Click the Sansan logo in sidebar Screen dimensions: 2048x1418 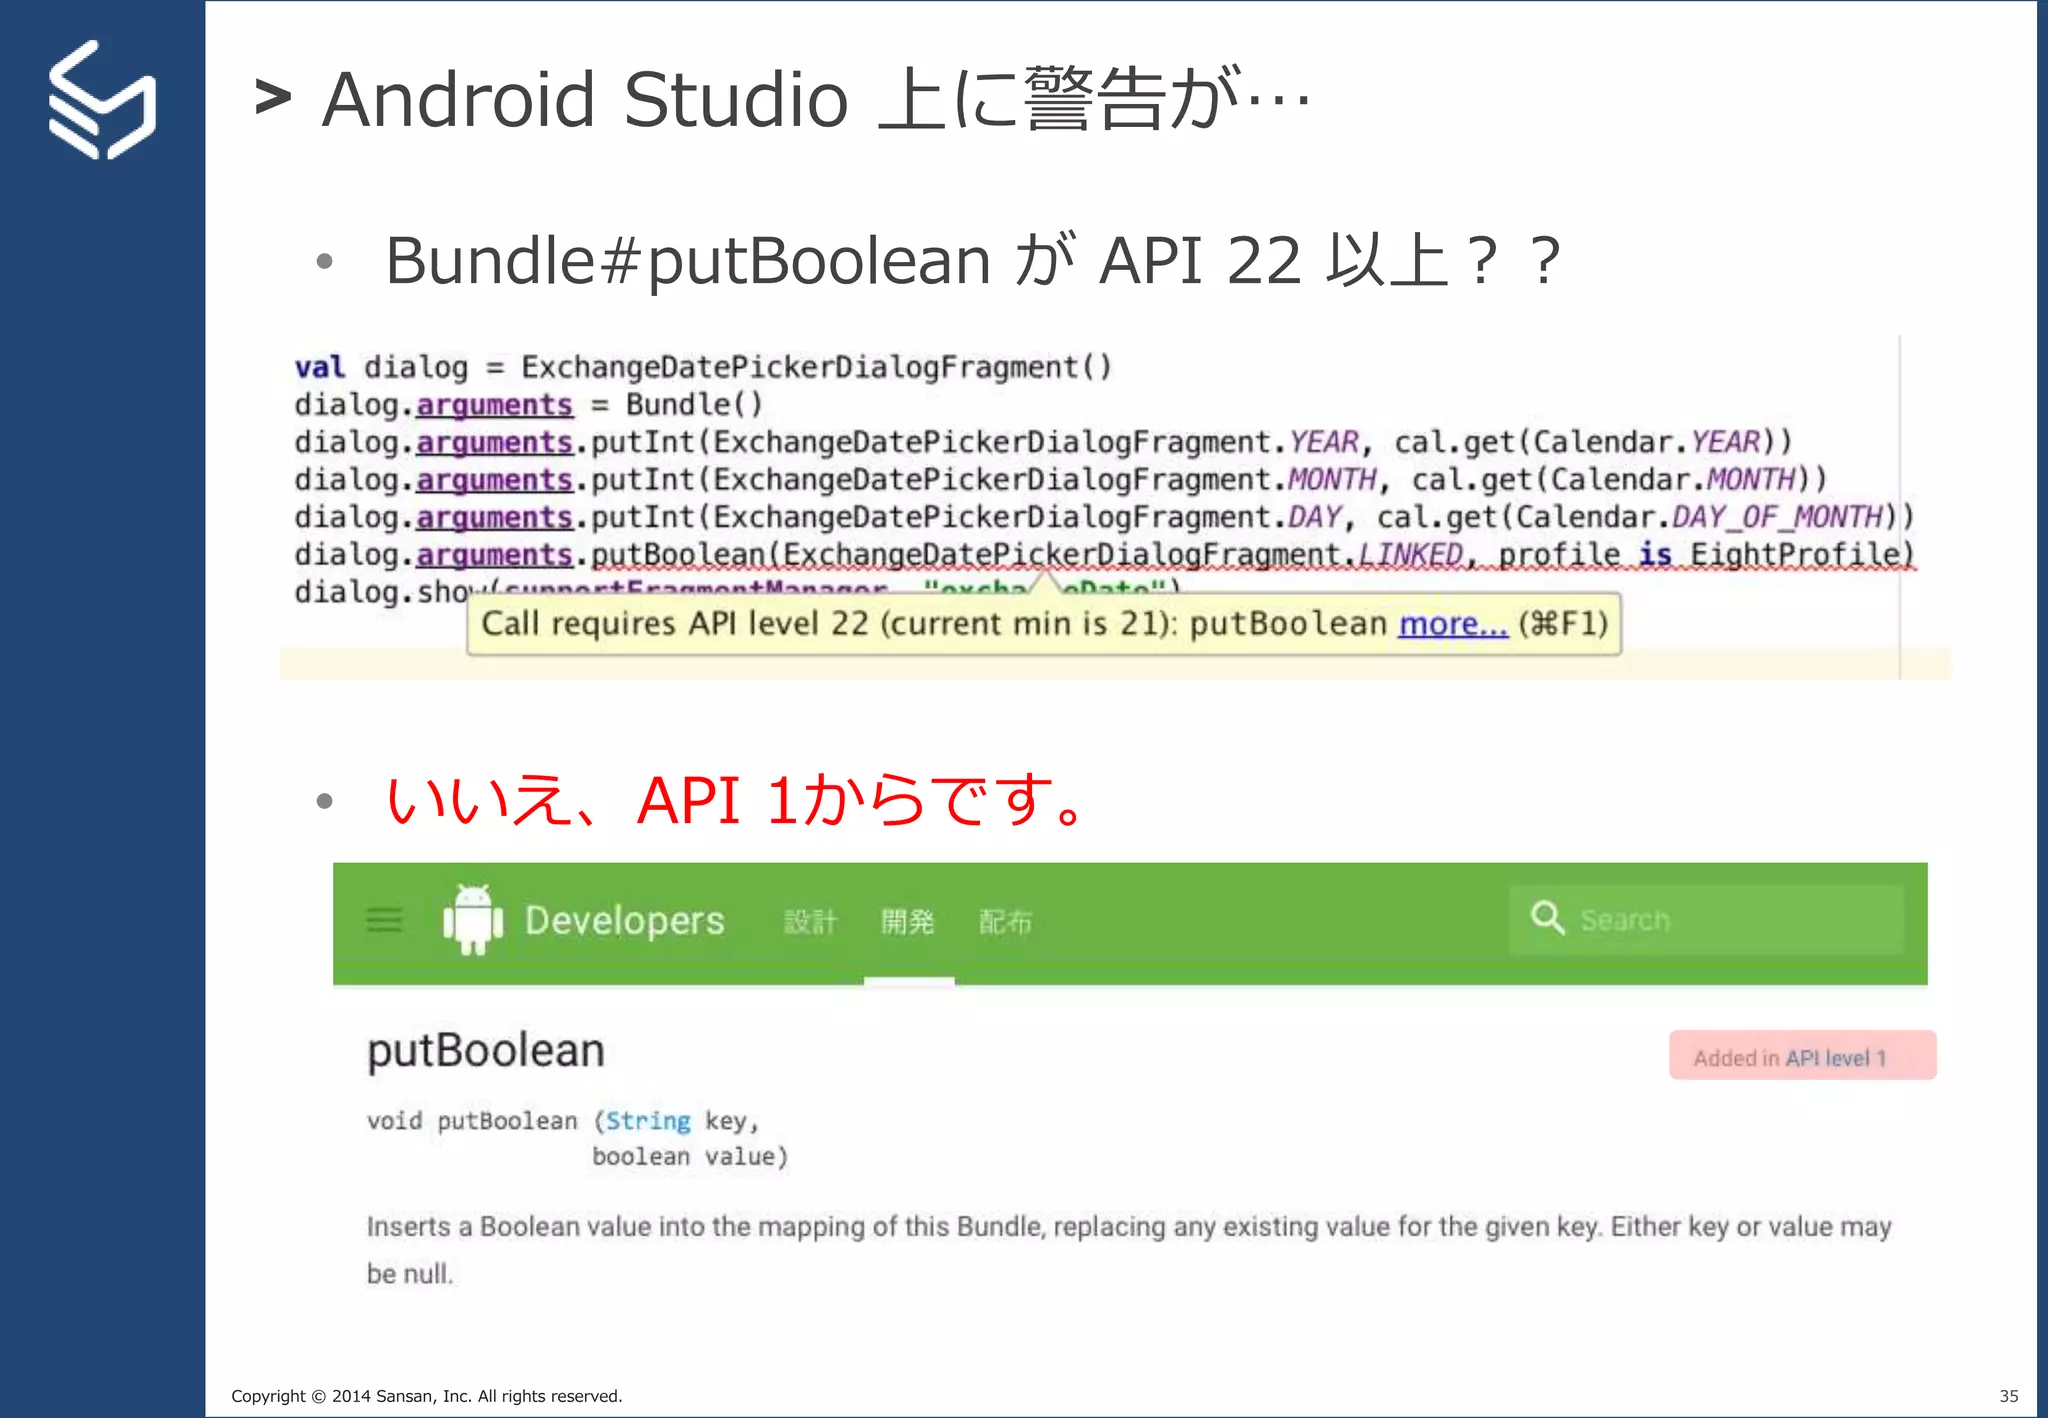pos(102,100)
